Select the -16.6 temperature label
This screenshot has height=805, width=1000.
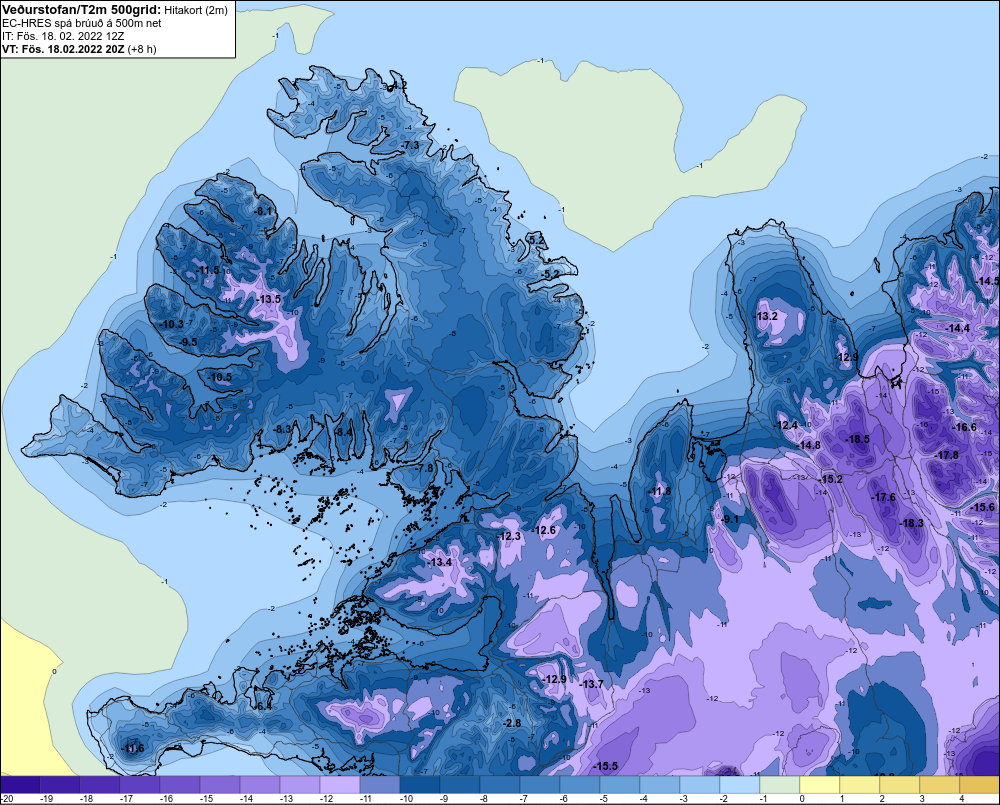coord(964,427)
